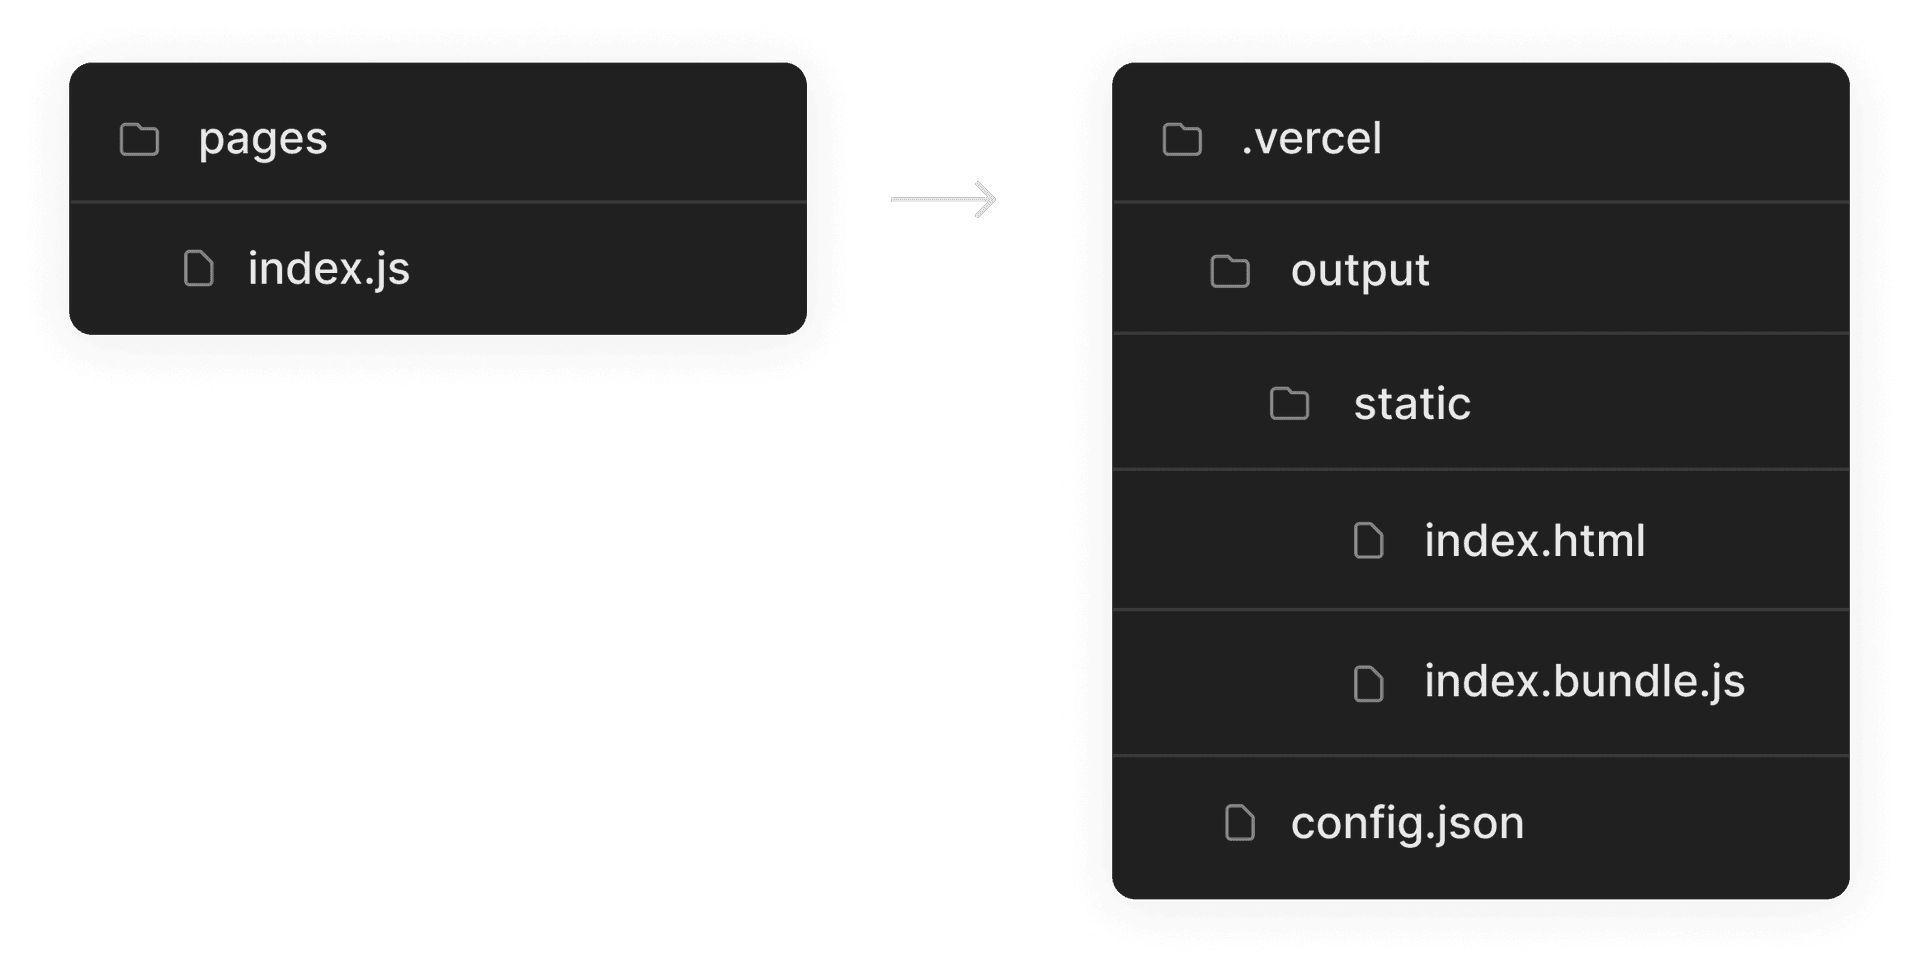Screen dimensions: 1920x975
Task: Click the config.json file icon
Action: 1240,823
